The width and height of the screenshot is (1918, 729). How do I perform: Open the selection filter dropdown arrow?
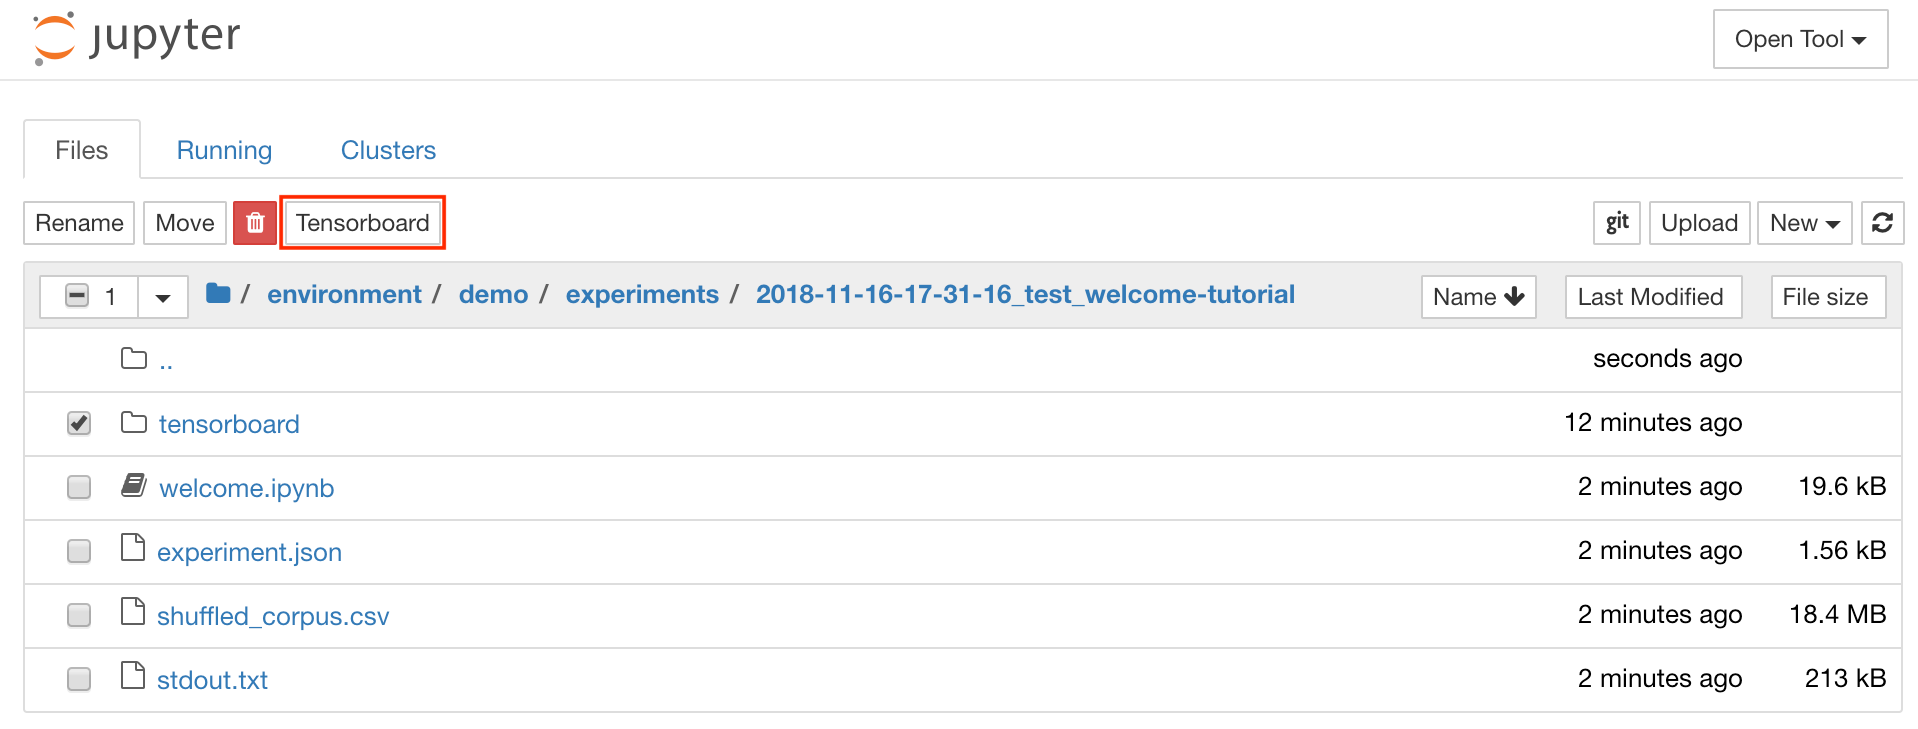tap(163, 297)
